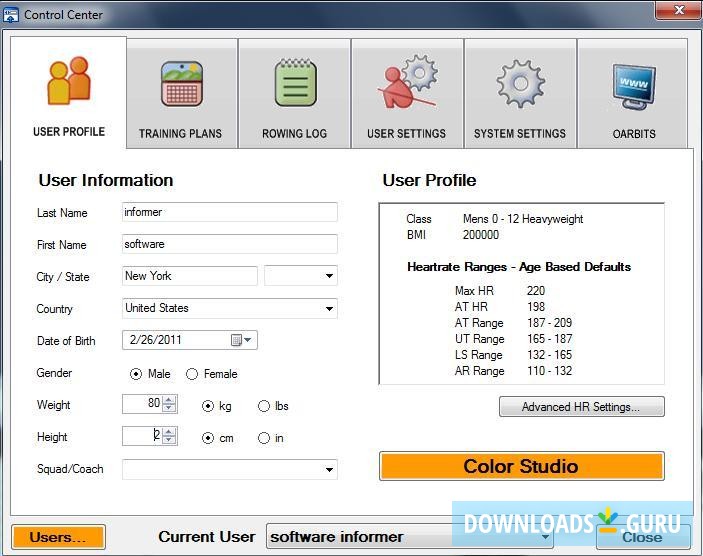Open User Settings rower gear icon
Screen dimensions: 703x556
coord(407,83)
